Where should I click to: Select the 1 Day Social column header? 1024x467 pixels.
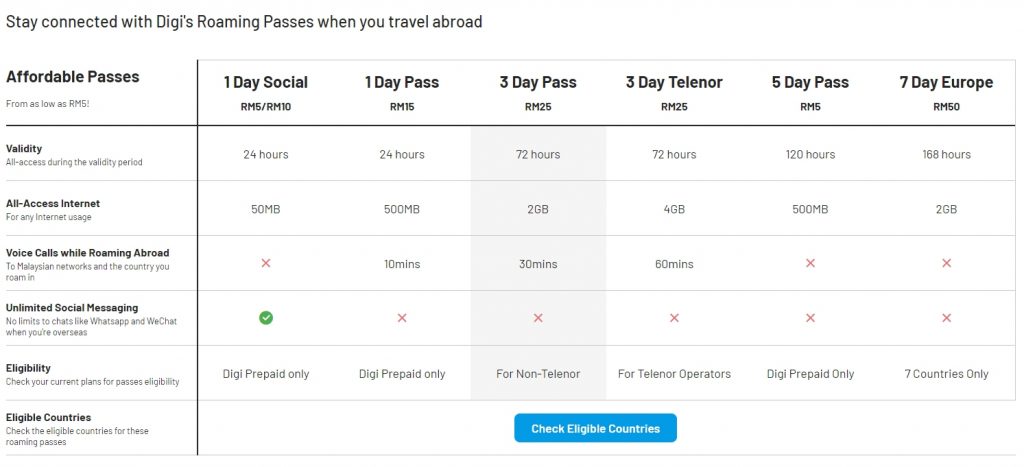pos(266,83)
